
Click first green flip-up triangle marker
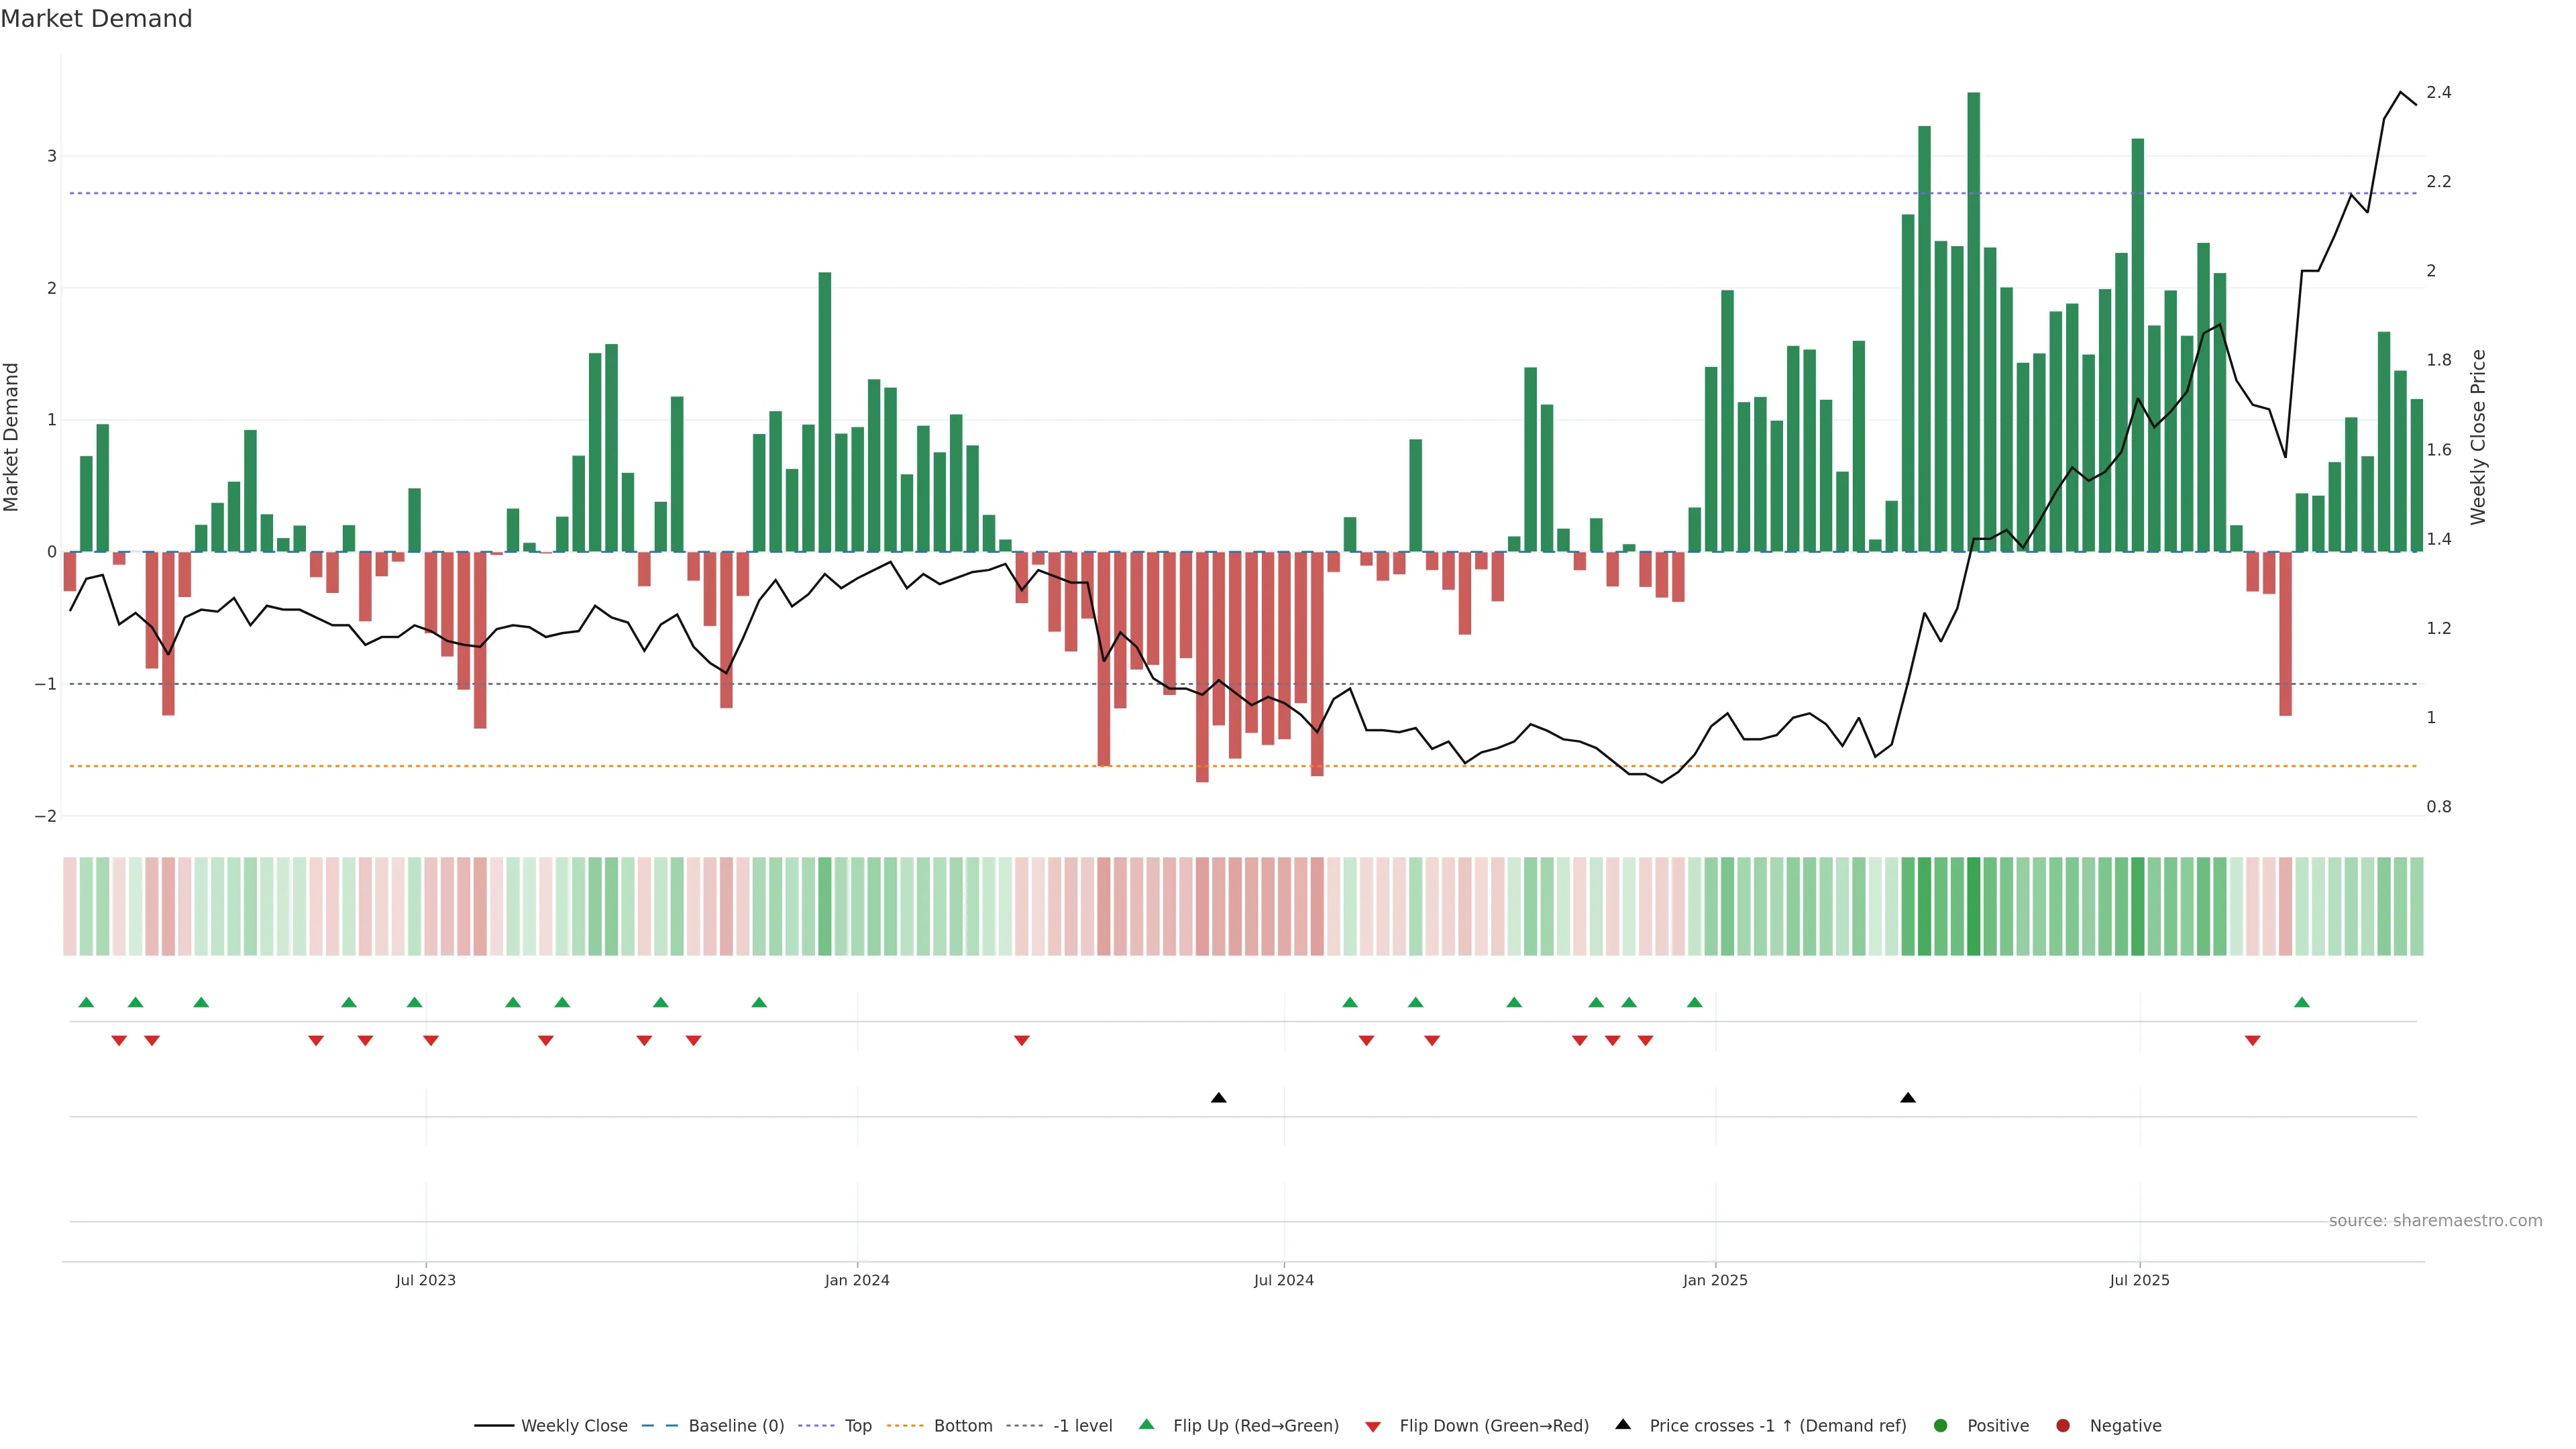(86, 1003)
